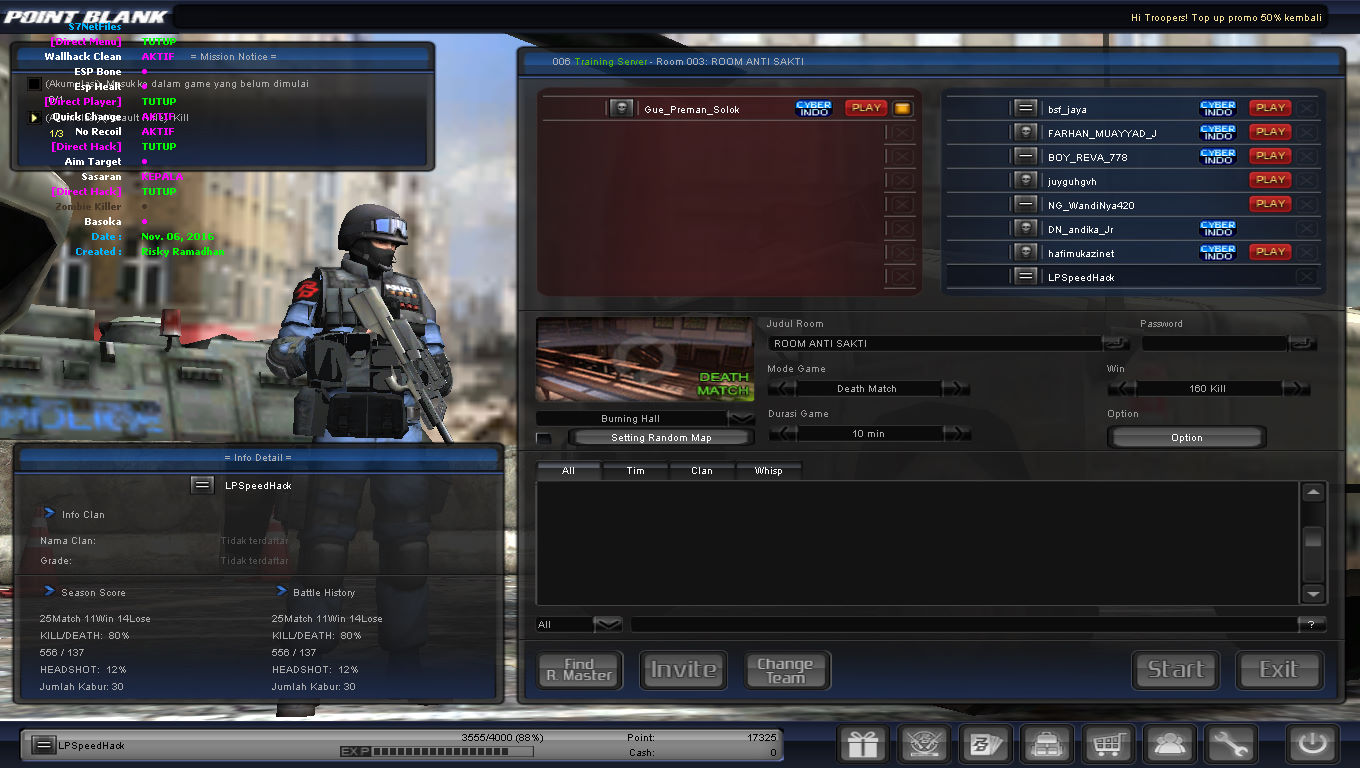
Task: Click the chat scrollbar up arrow
Action: (1313, 492)
